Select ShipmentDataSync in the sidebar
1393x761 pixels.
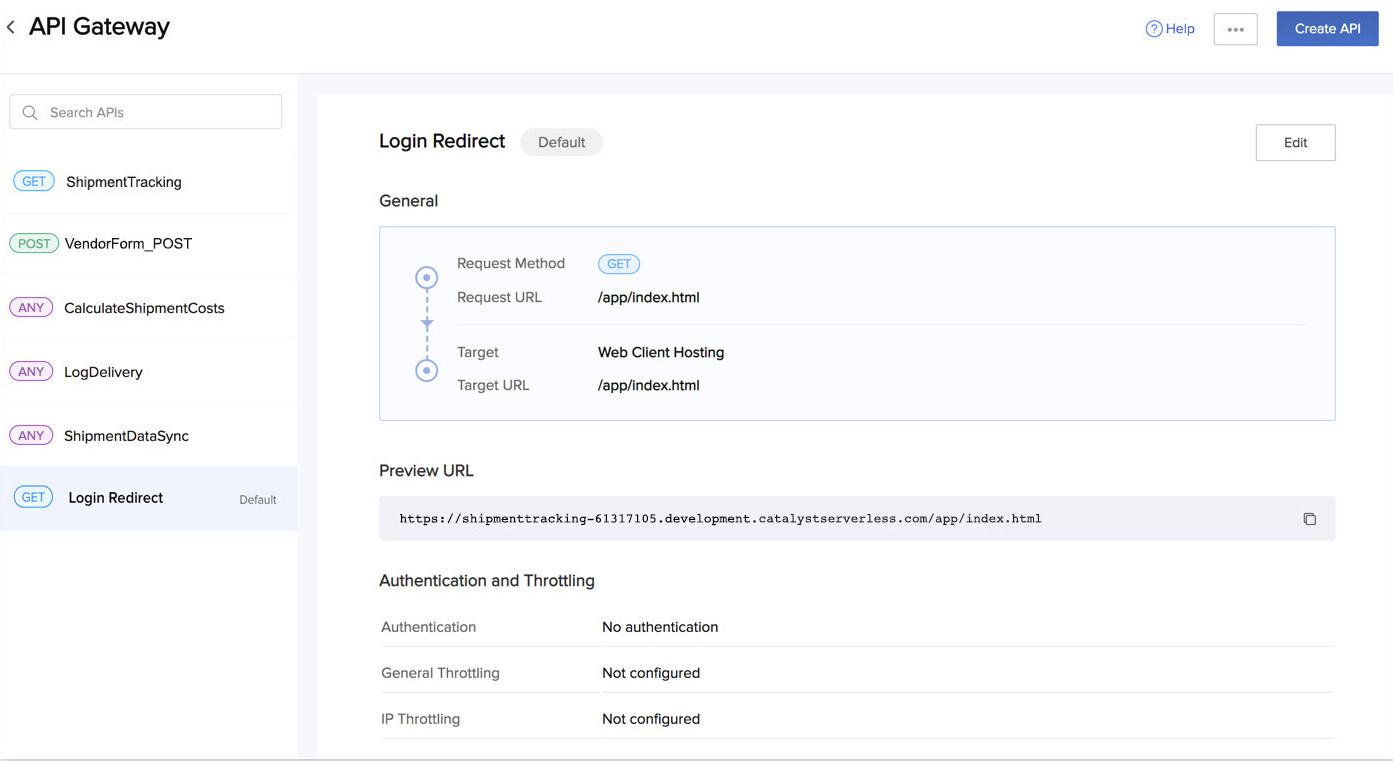(x=126, y=435)
